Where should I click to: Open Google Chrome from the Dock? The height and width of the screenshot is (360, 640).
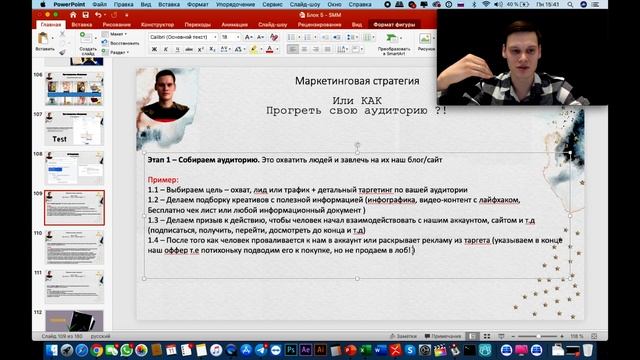point(97,350)
